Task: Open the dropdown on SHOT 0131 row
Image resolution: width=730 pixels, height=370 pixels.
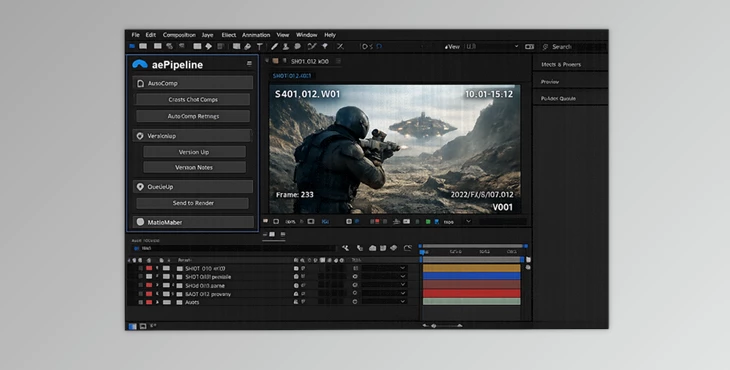Action: 403,276
